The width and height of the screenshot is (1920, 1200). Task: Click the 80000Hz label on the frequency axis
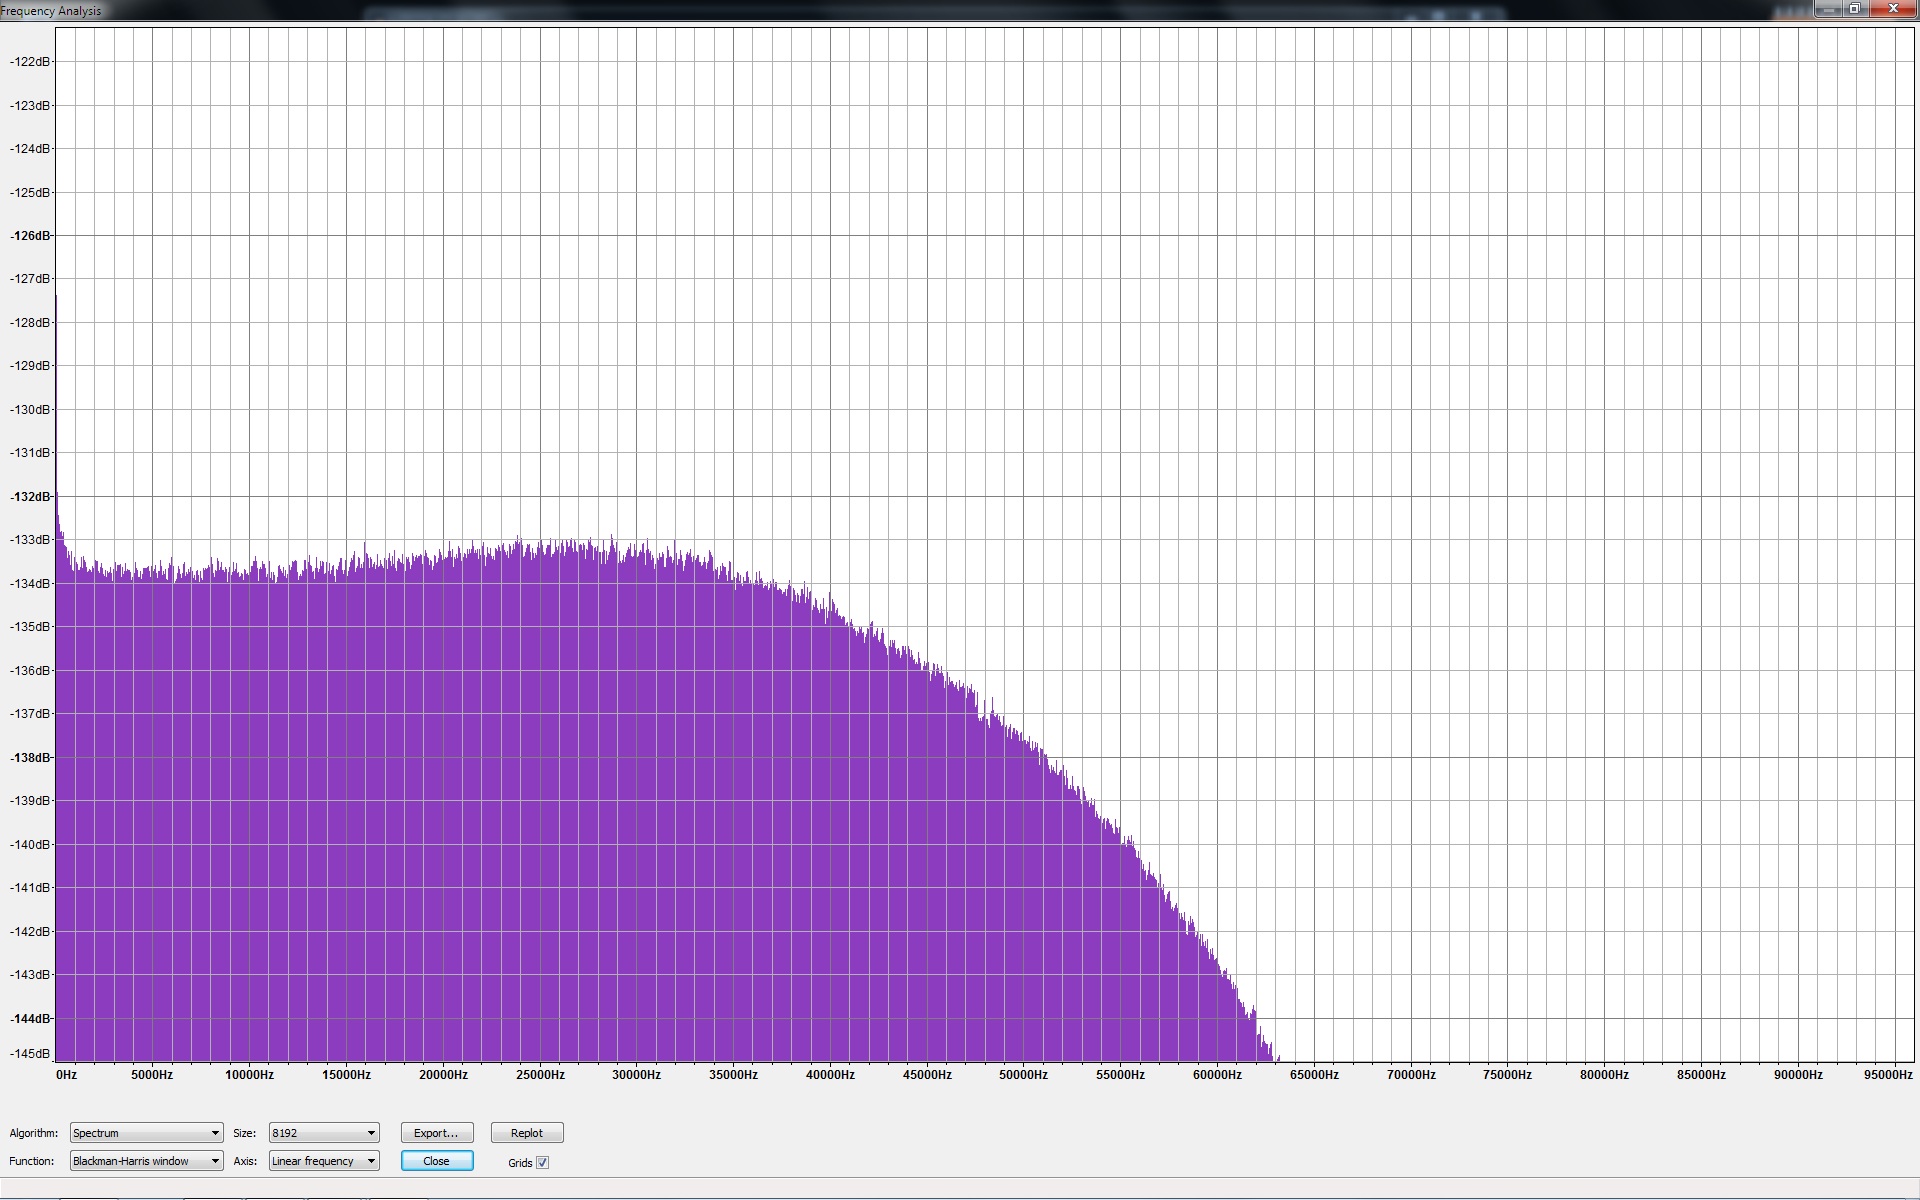(1604, 1075)
